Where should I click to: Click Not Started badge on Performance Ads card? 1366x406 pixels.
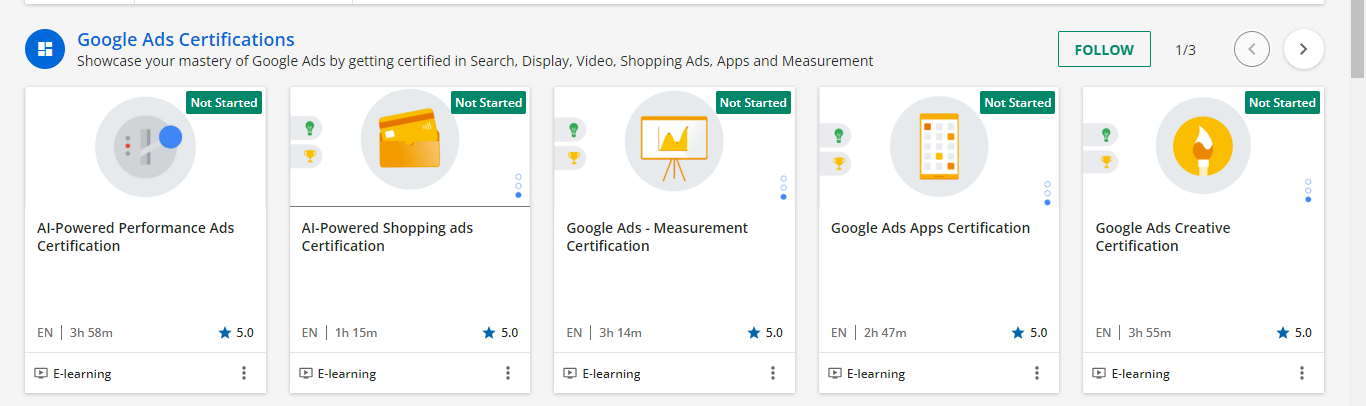pyautogui.click(x=224, y=102)
